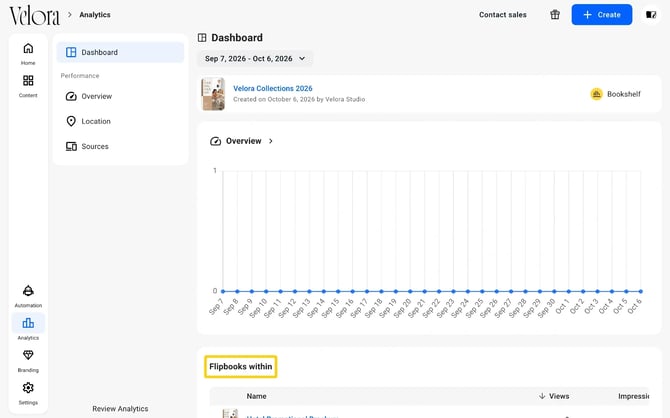
Task: Open the Content grid icon
Action: coord(28,80)
